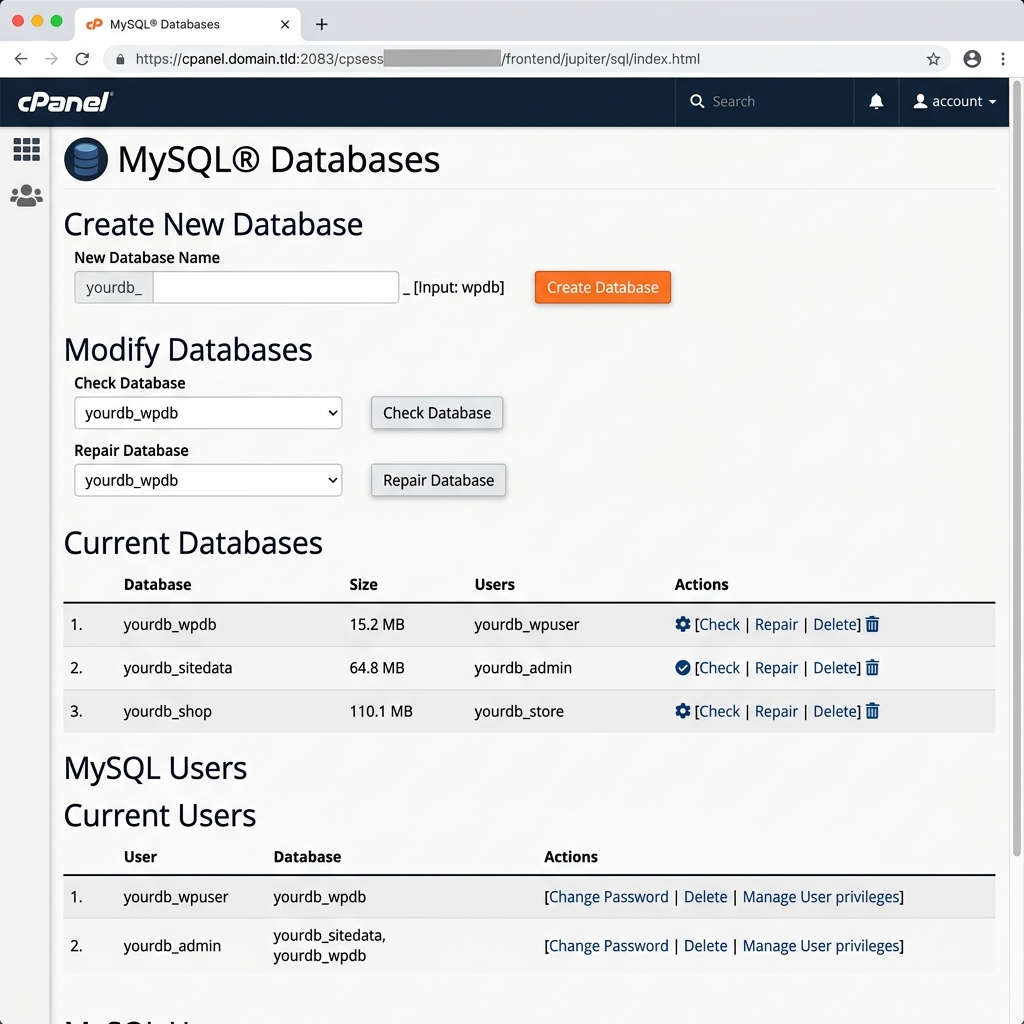Image resolution: width=1024 pixels, height=1024 pixels.
Task: Delete the user yourdb_wpuser
Action: point(705,897)
